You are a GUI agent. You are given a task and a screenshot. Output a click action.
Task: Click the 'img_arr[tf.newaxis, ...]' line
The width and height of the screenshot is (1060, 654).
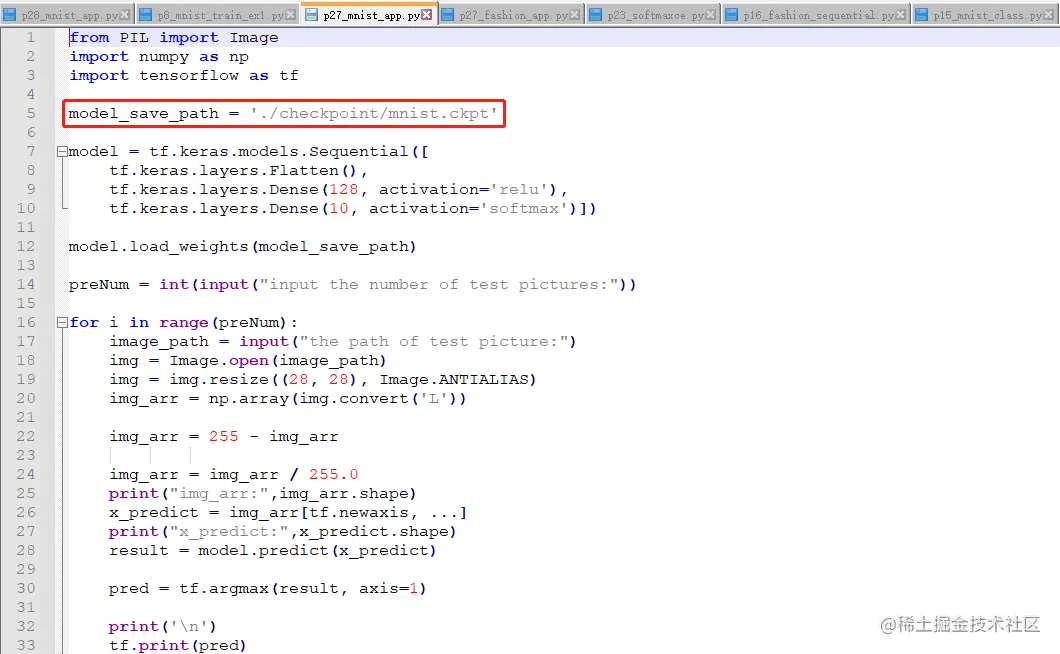point(288,513)
